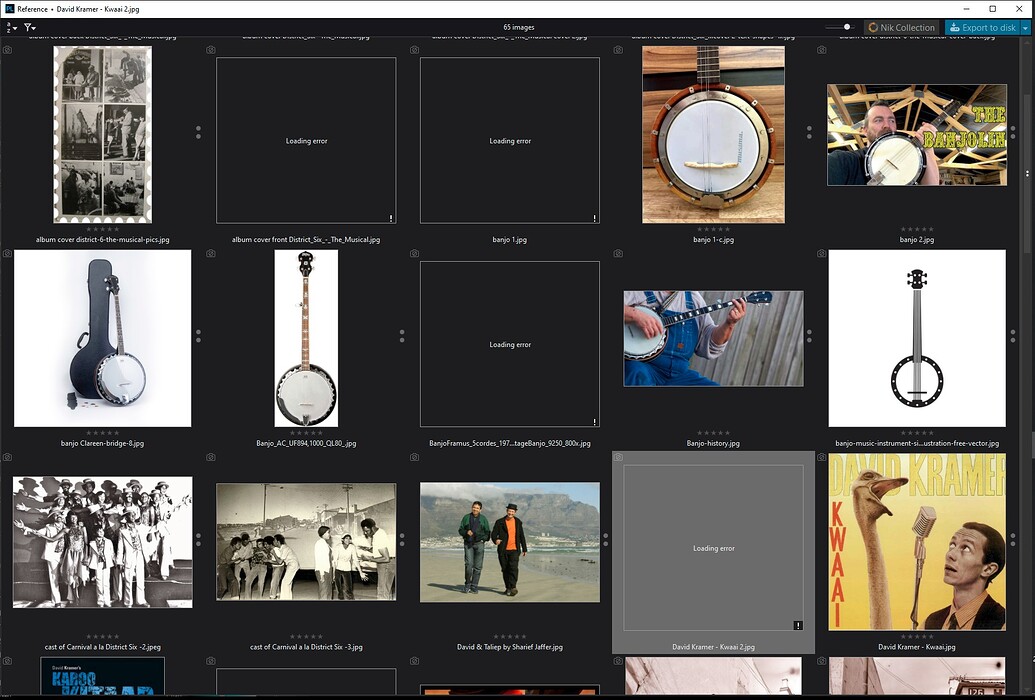Open the sort options chevron next to A-Z icon
The height and width of the screenshot is (700, 1035).
16,28
